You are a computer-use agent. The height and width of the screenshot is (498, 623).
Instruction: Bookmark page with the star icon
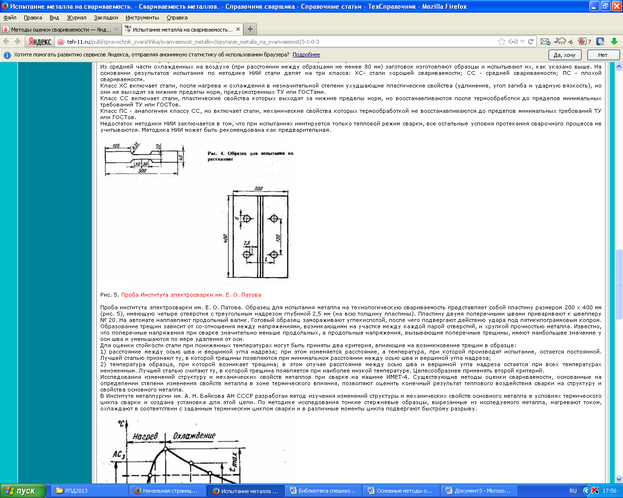click(x=501, y=41)
